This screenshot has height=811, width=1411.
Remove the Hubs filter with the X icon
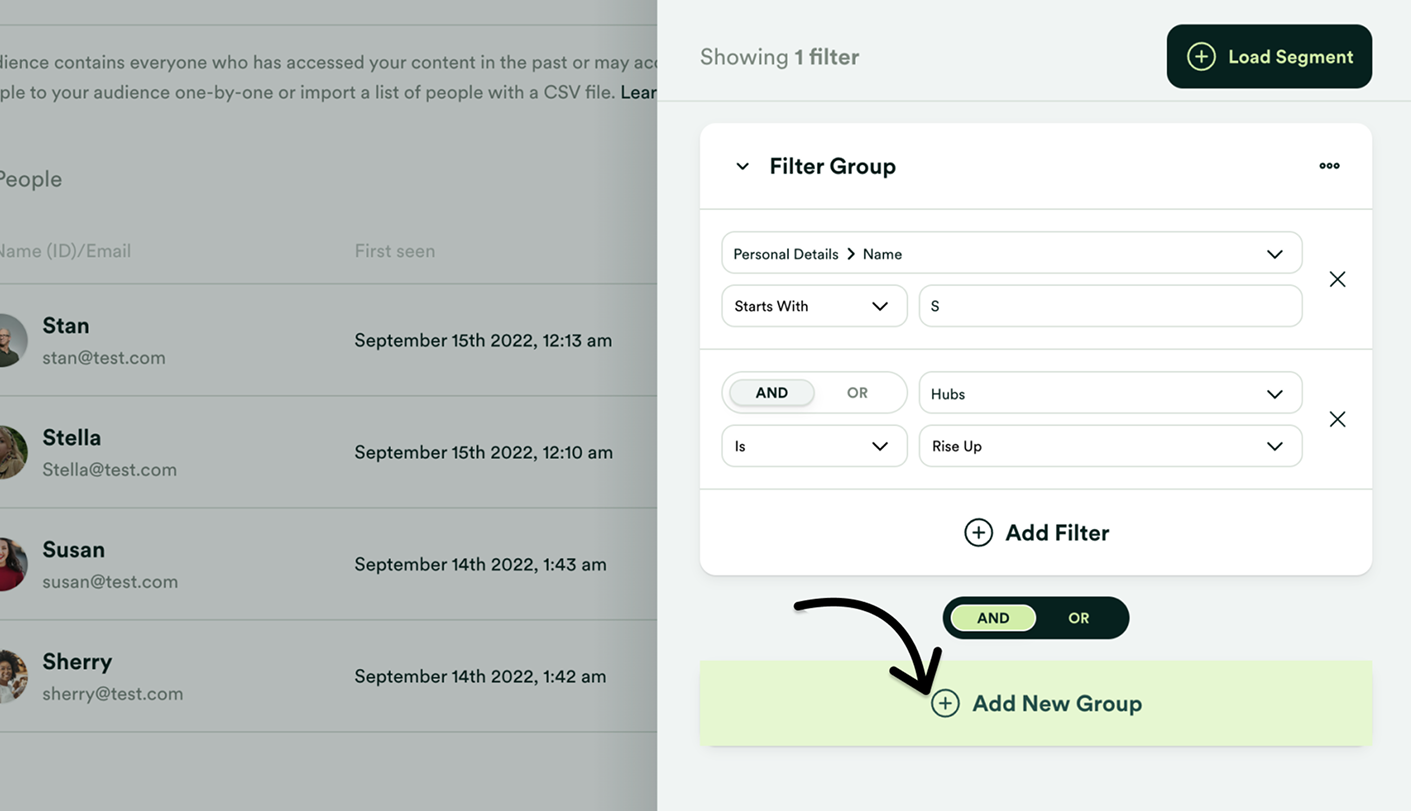click(x=1337, y=419)
